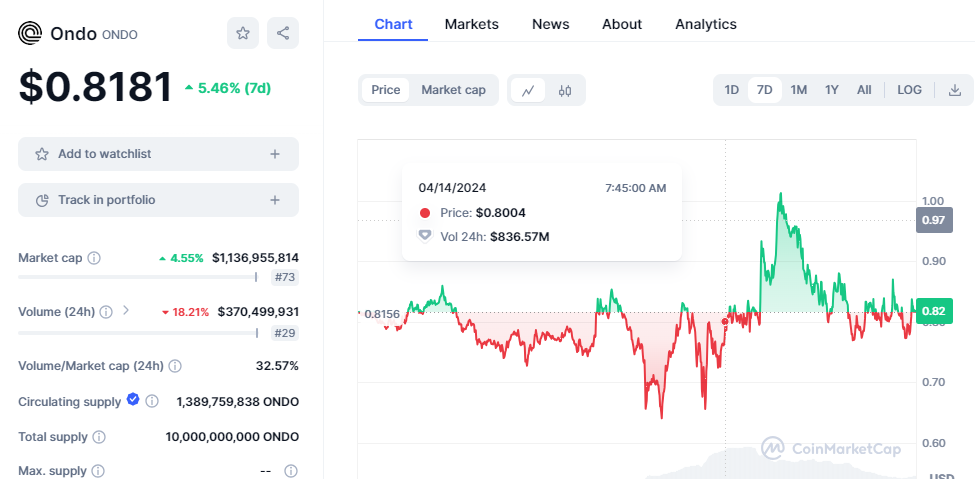Click $0.8181 price text

pos(95,86)
